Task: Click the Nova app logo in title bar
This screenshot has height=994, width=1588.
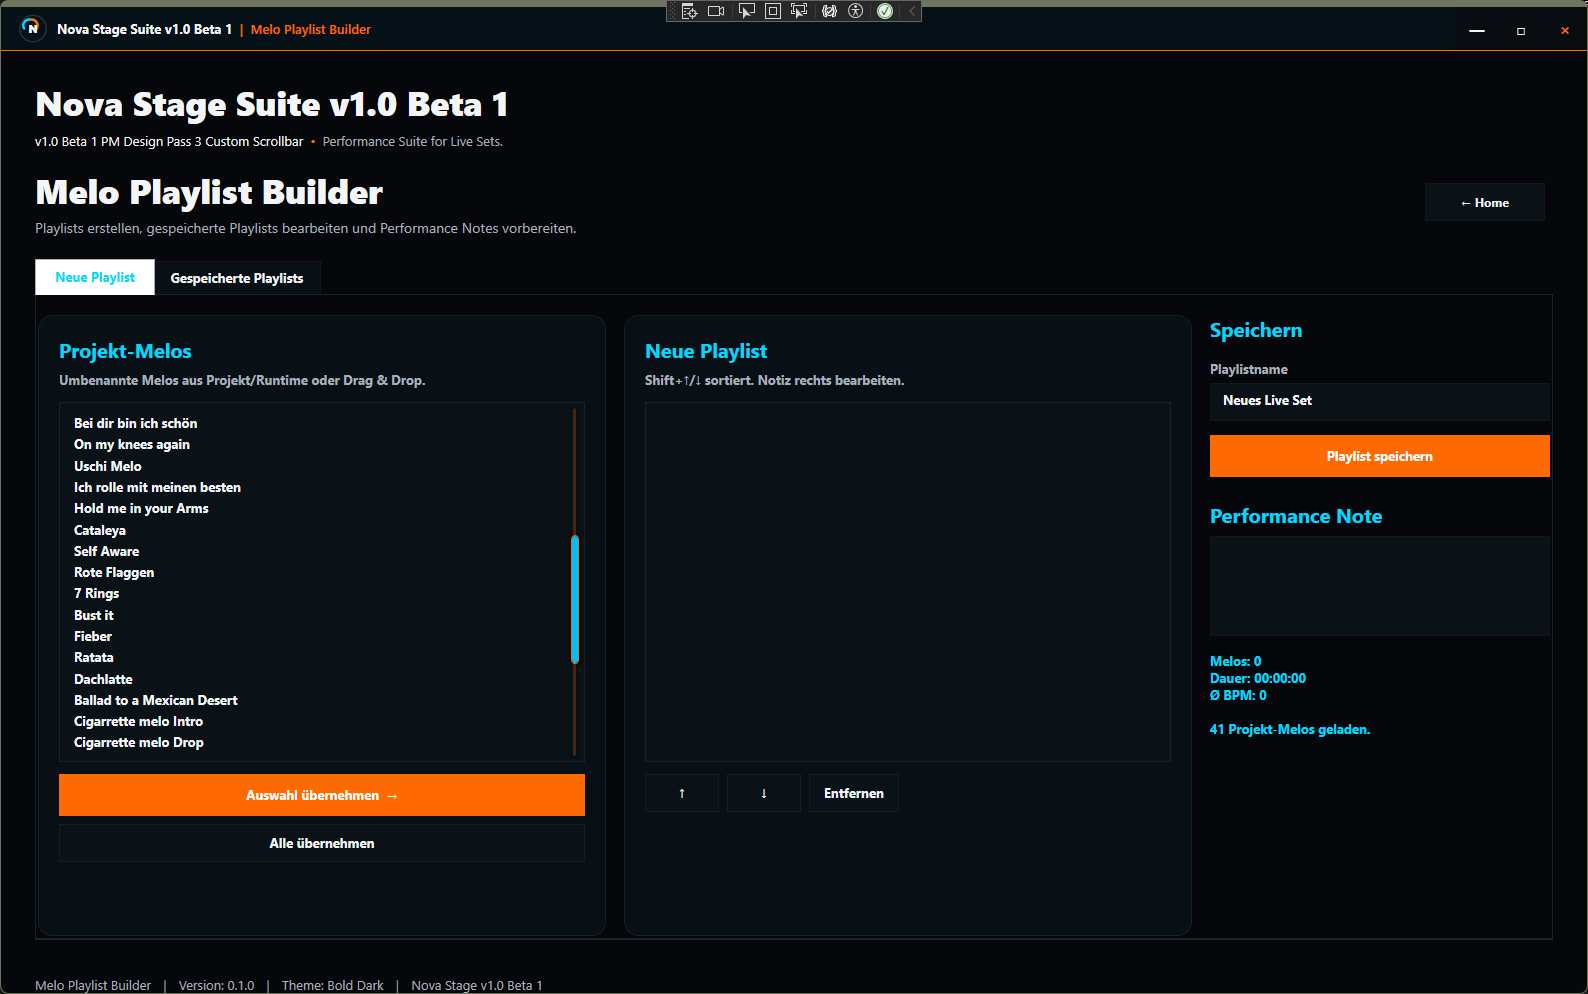Action: pyautogui.click(x=32, y=28)
